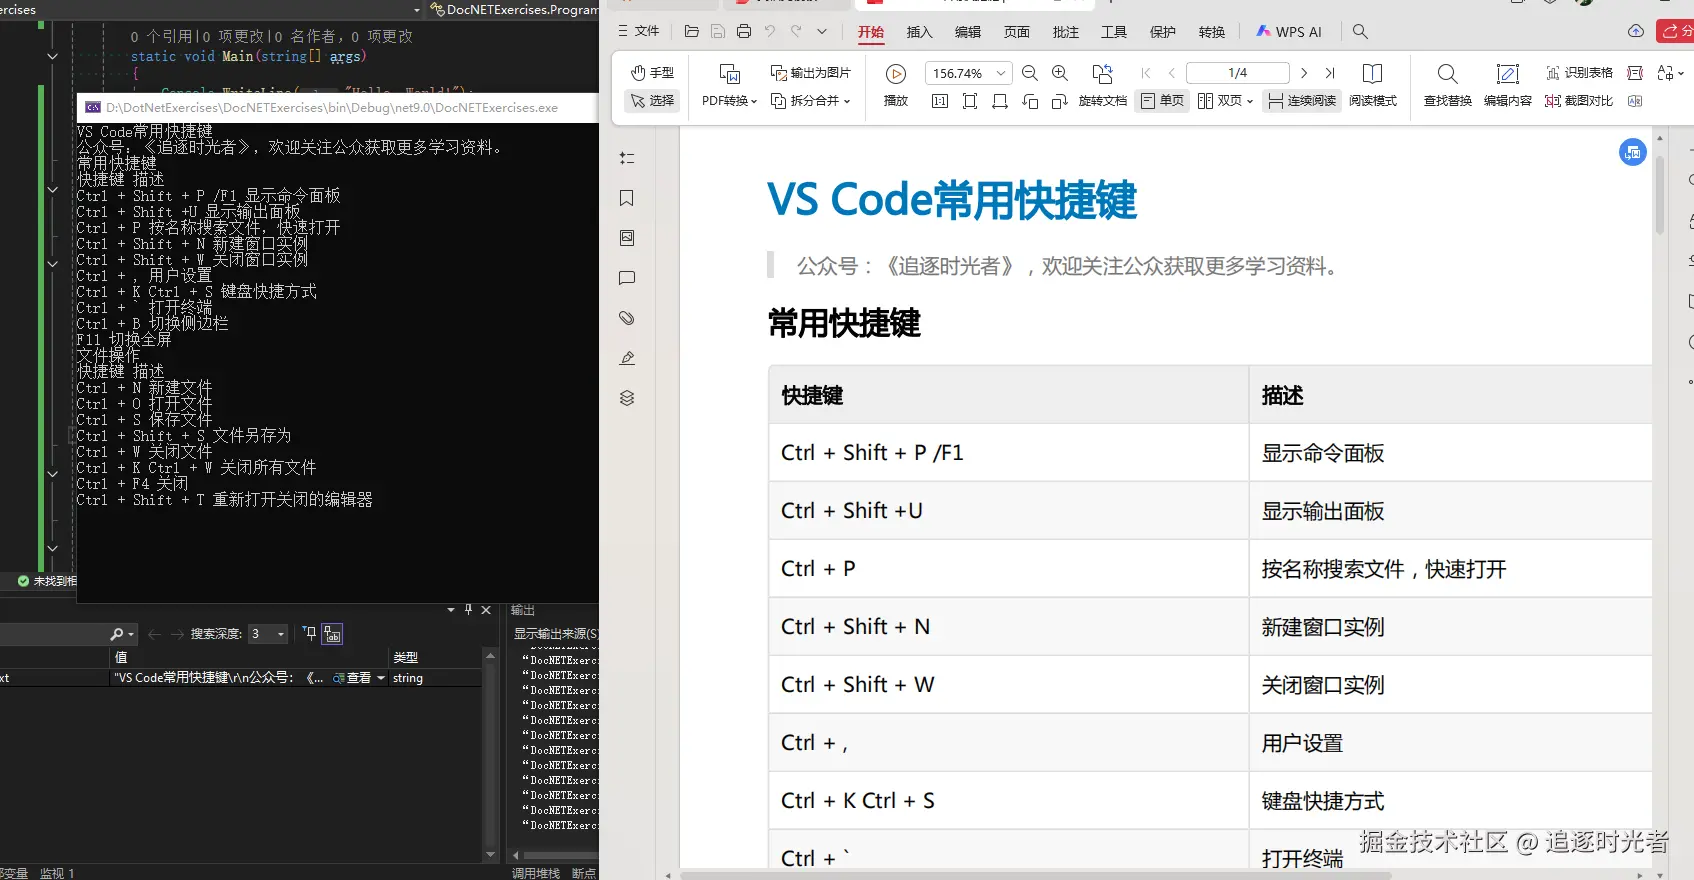Screen dimensions: 1694x880
Task: Open the thumbnail panel in PDF sidebar
Action: [x=627, y=238]
